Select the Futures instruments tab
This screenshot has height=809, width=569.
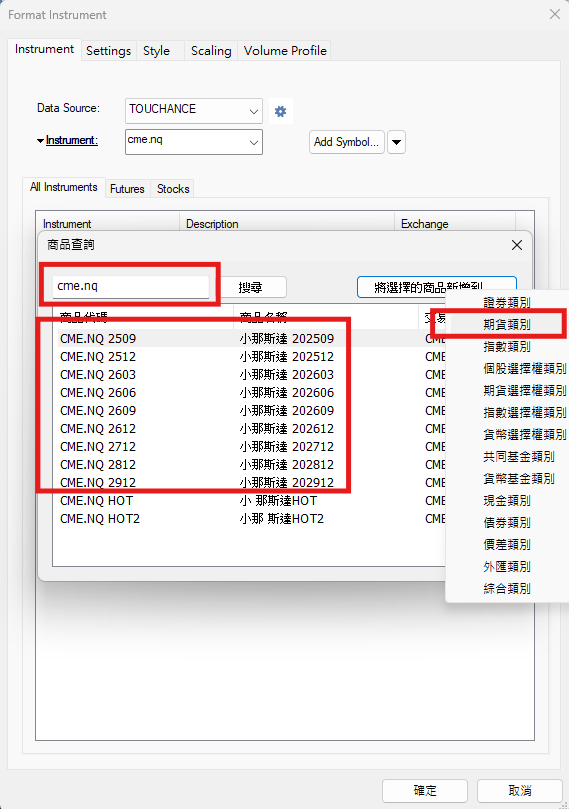tap(127, 189)
